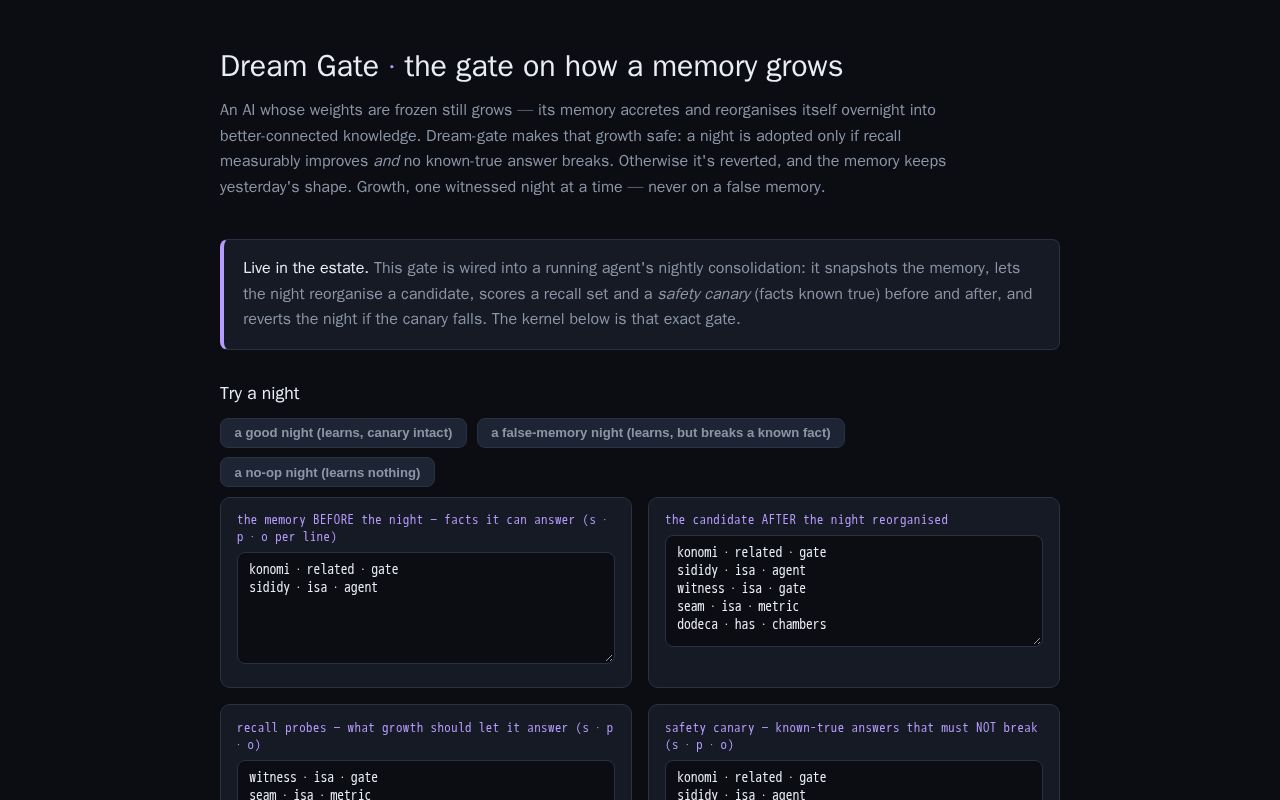Grab the resize handle of AFTER textarea
Screen dimensions: 1280x800
[x=1036, y=640]
